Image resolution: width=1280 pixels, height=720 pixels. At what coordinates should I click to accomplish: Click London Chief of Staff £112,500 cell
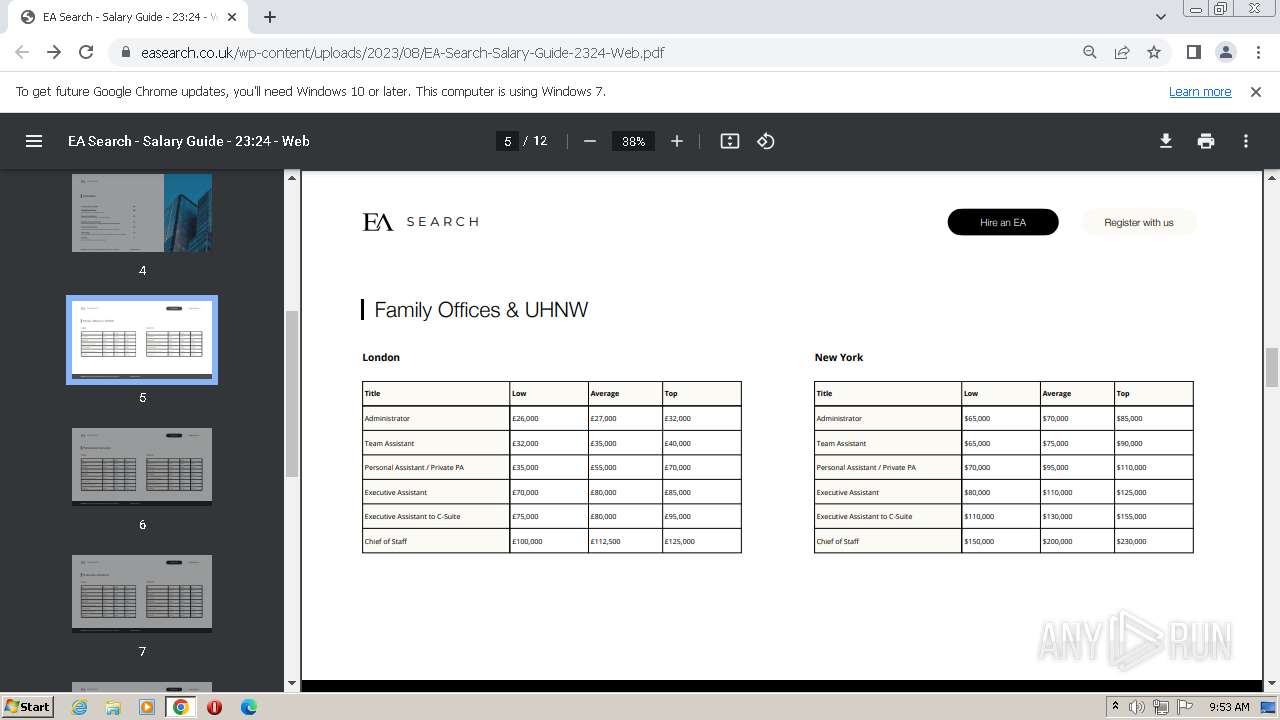point(625,541)
